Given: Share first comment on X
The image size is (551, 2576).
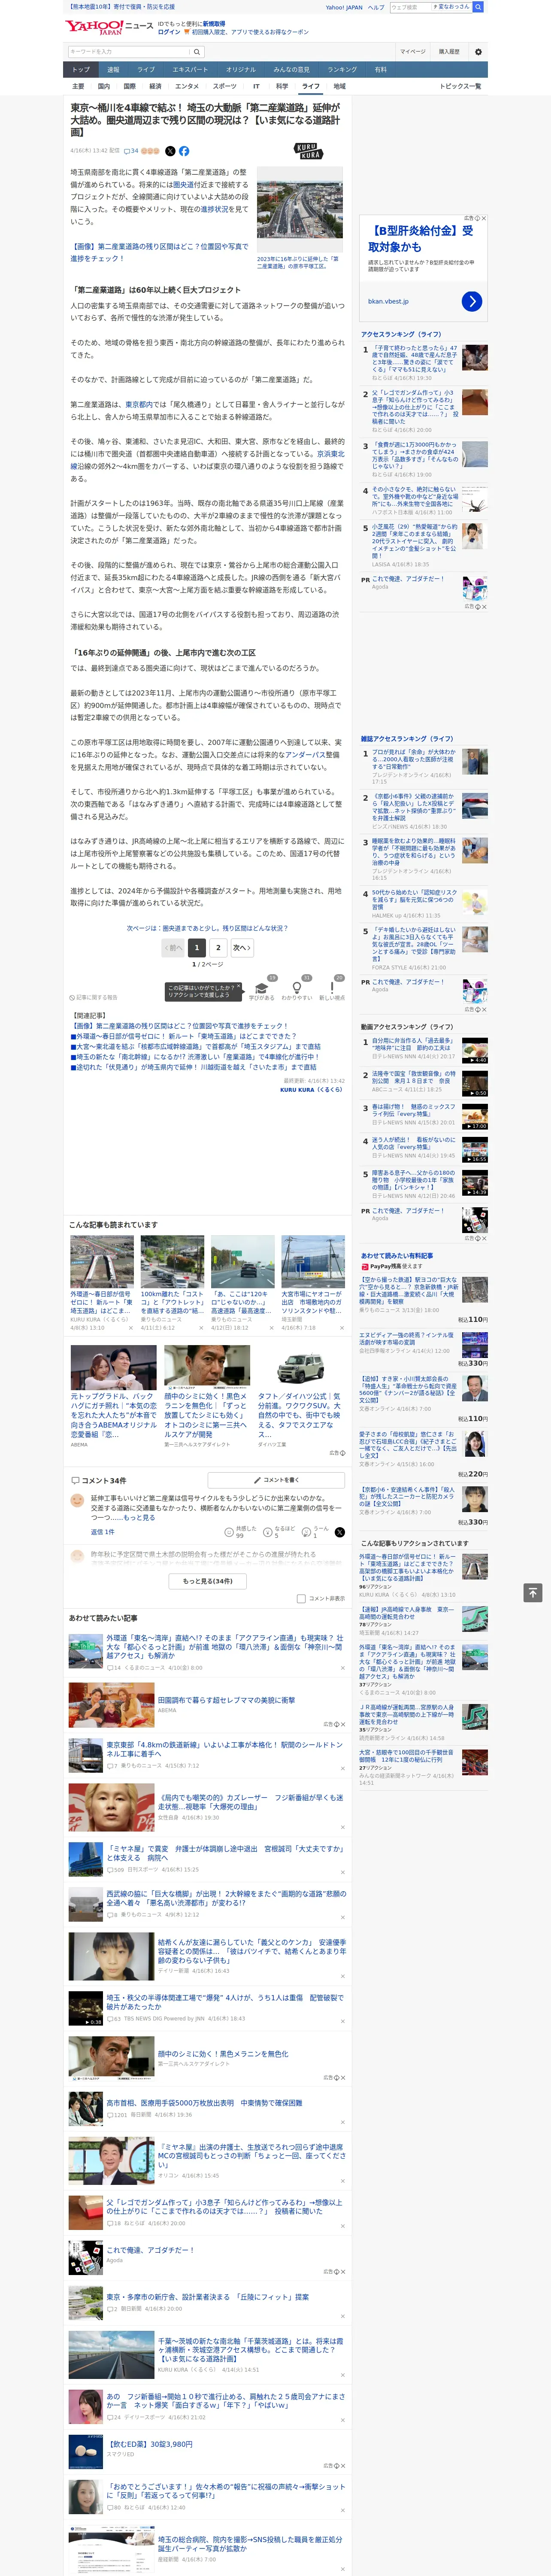Looking at the screenshot, I should 339,1531.
